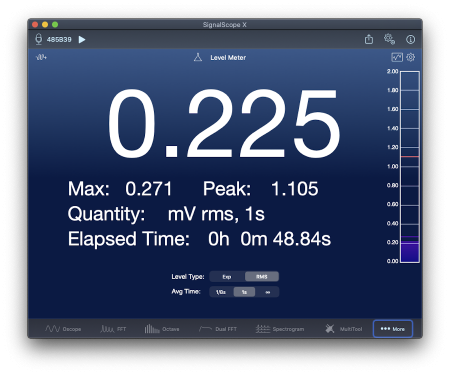Toggle the graph display icon near gear
The height and width of the screenshot is (375, 450).
click(397, 57)
